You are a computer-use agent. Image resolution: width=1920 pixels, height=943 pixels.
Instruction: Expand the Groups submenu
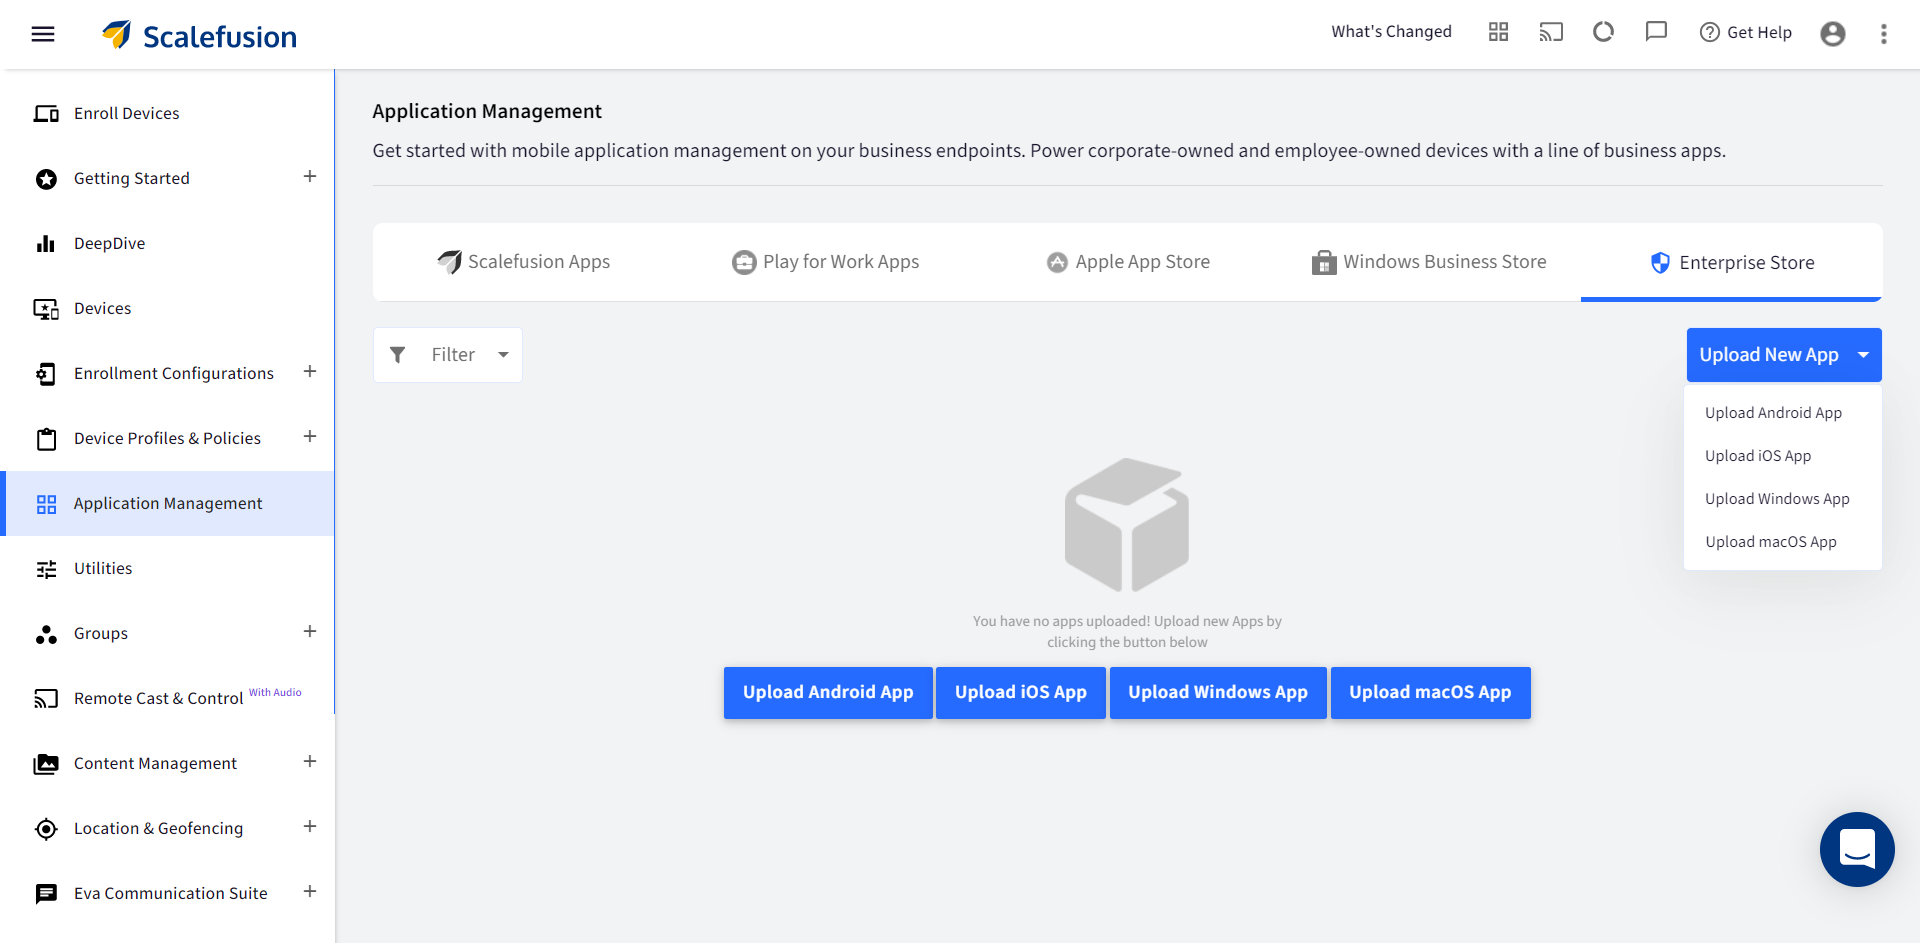[310, 632]
